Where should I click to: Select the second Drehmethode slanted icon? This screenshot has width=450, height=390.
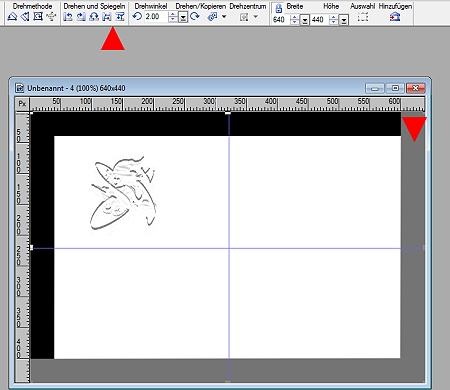pos(25,16)
